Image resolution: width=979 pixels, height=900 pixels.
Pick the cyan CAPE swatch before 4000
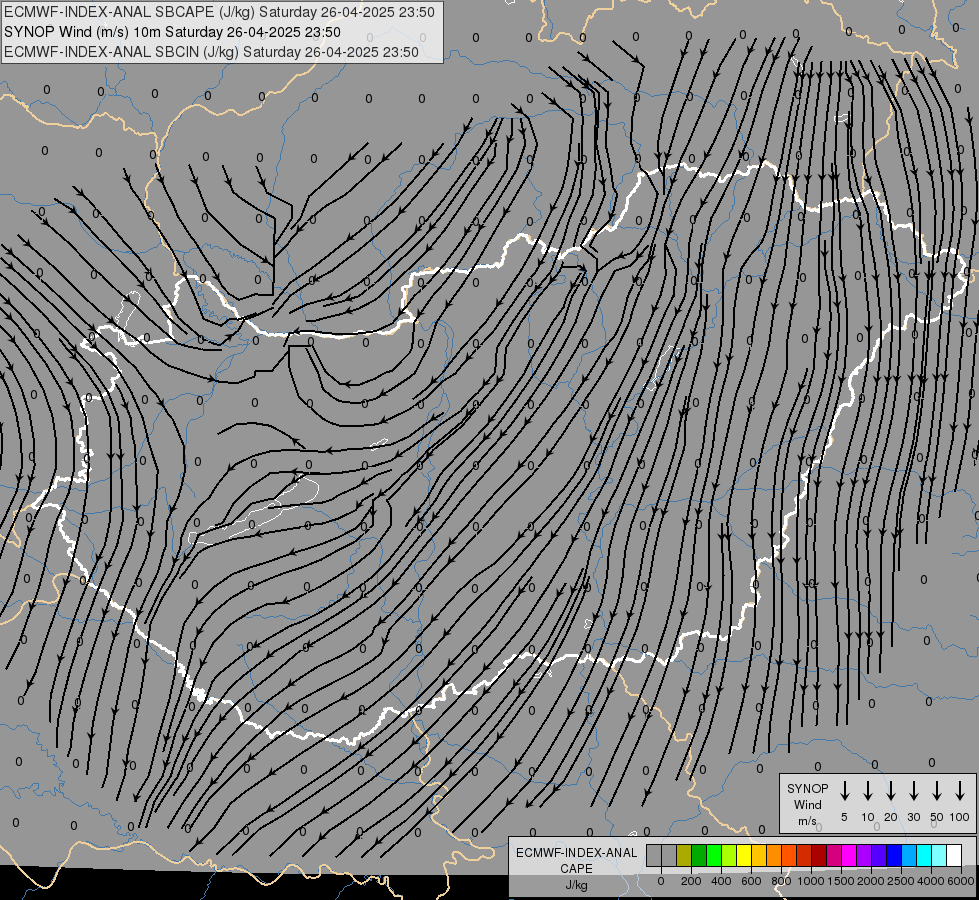(925, 855)
